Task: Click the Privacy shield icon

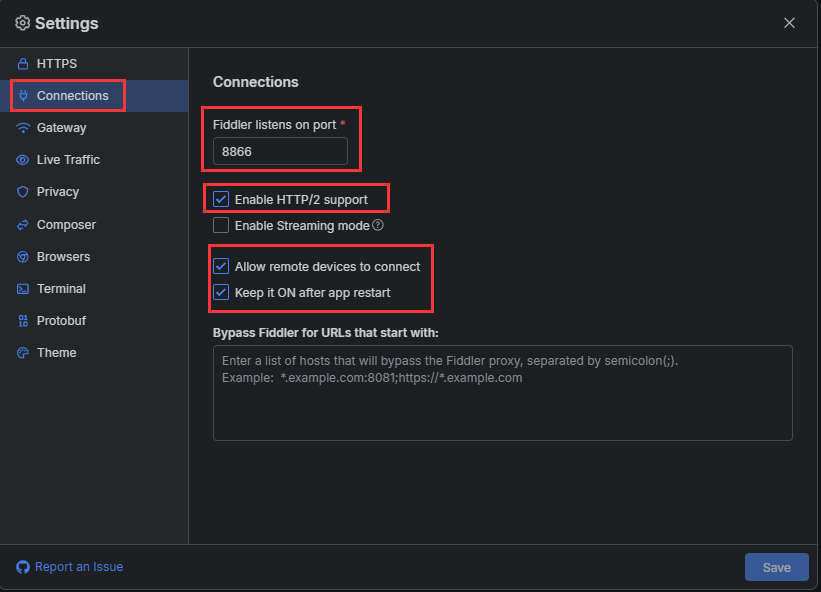Action: click(23, 192)
